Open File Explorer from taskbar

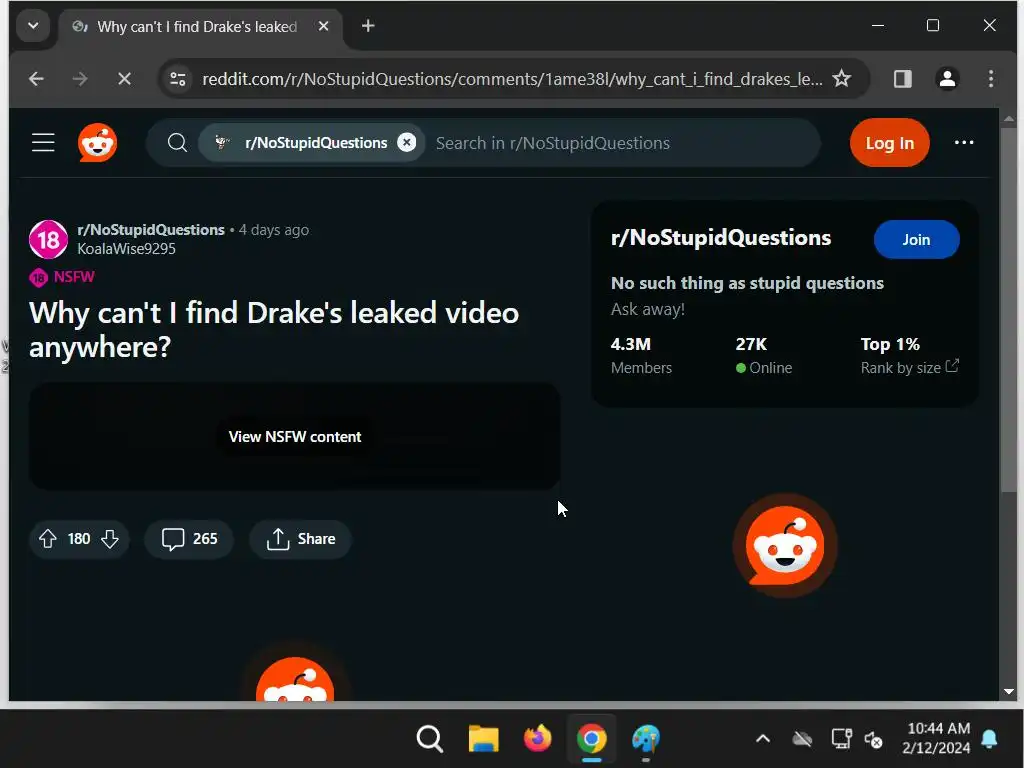tap(483, 739)
